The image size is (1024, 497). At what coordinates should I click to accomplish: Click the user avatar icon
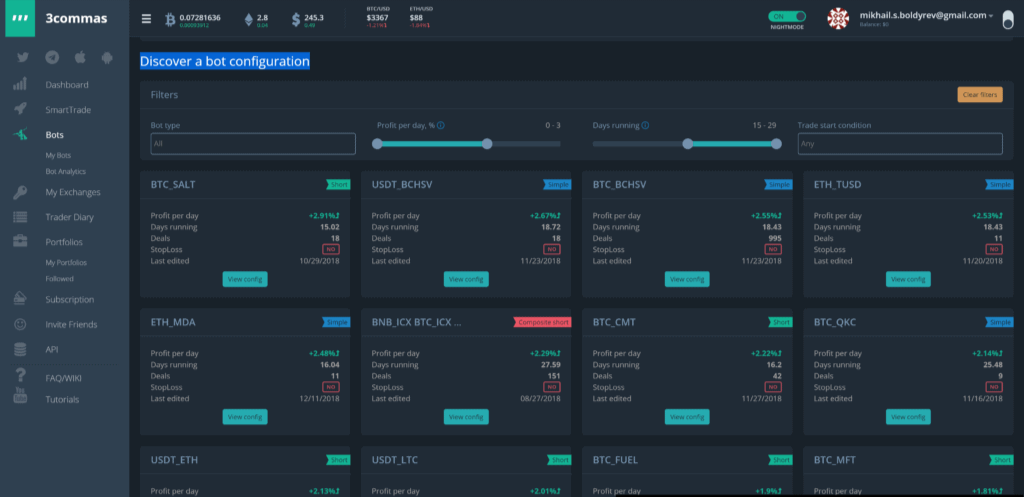point(838,18)
